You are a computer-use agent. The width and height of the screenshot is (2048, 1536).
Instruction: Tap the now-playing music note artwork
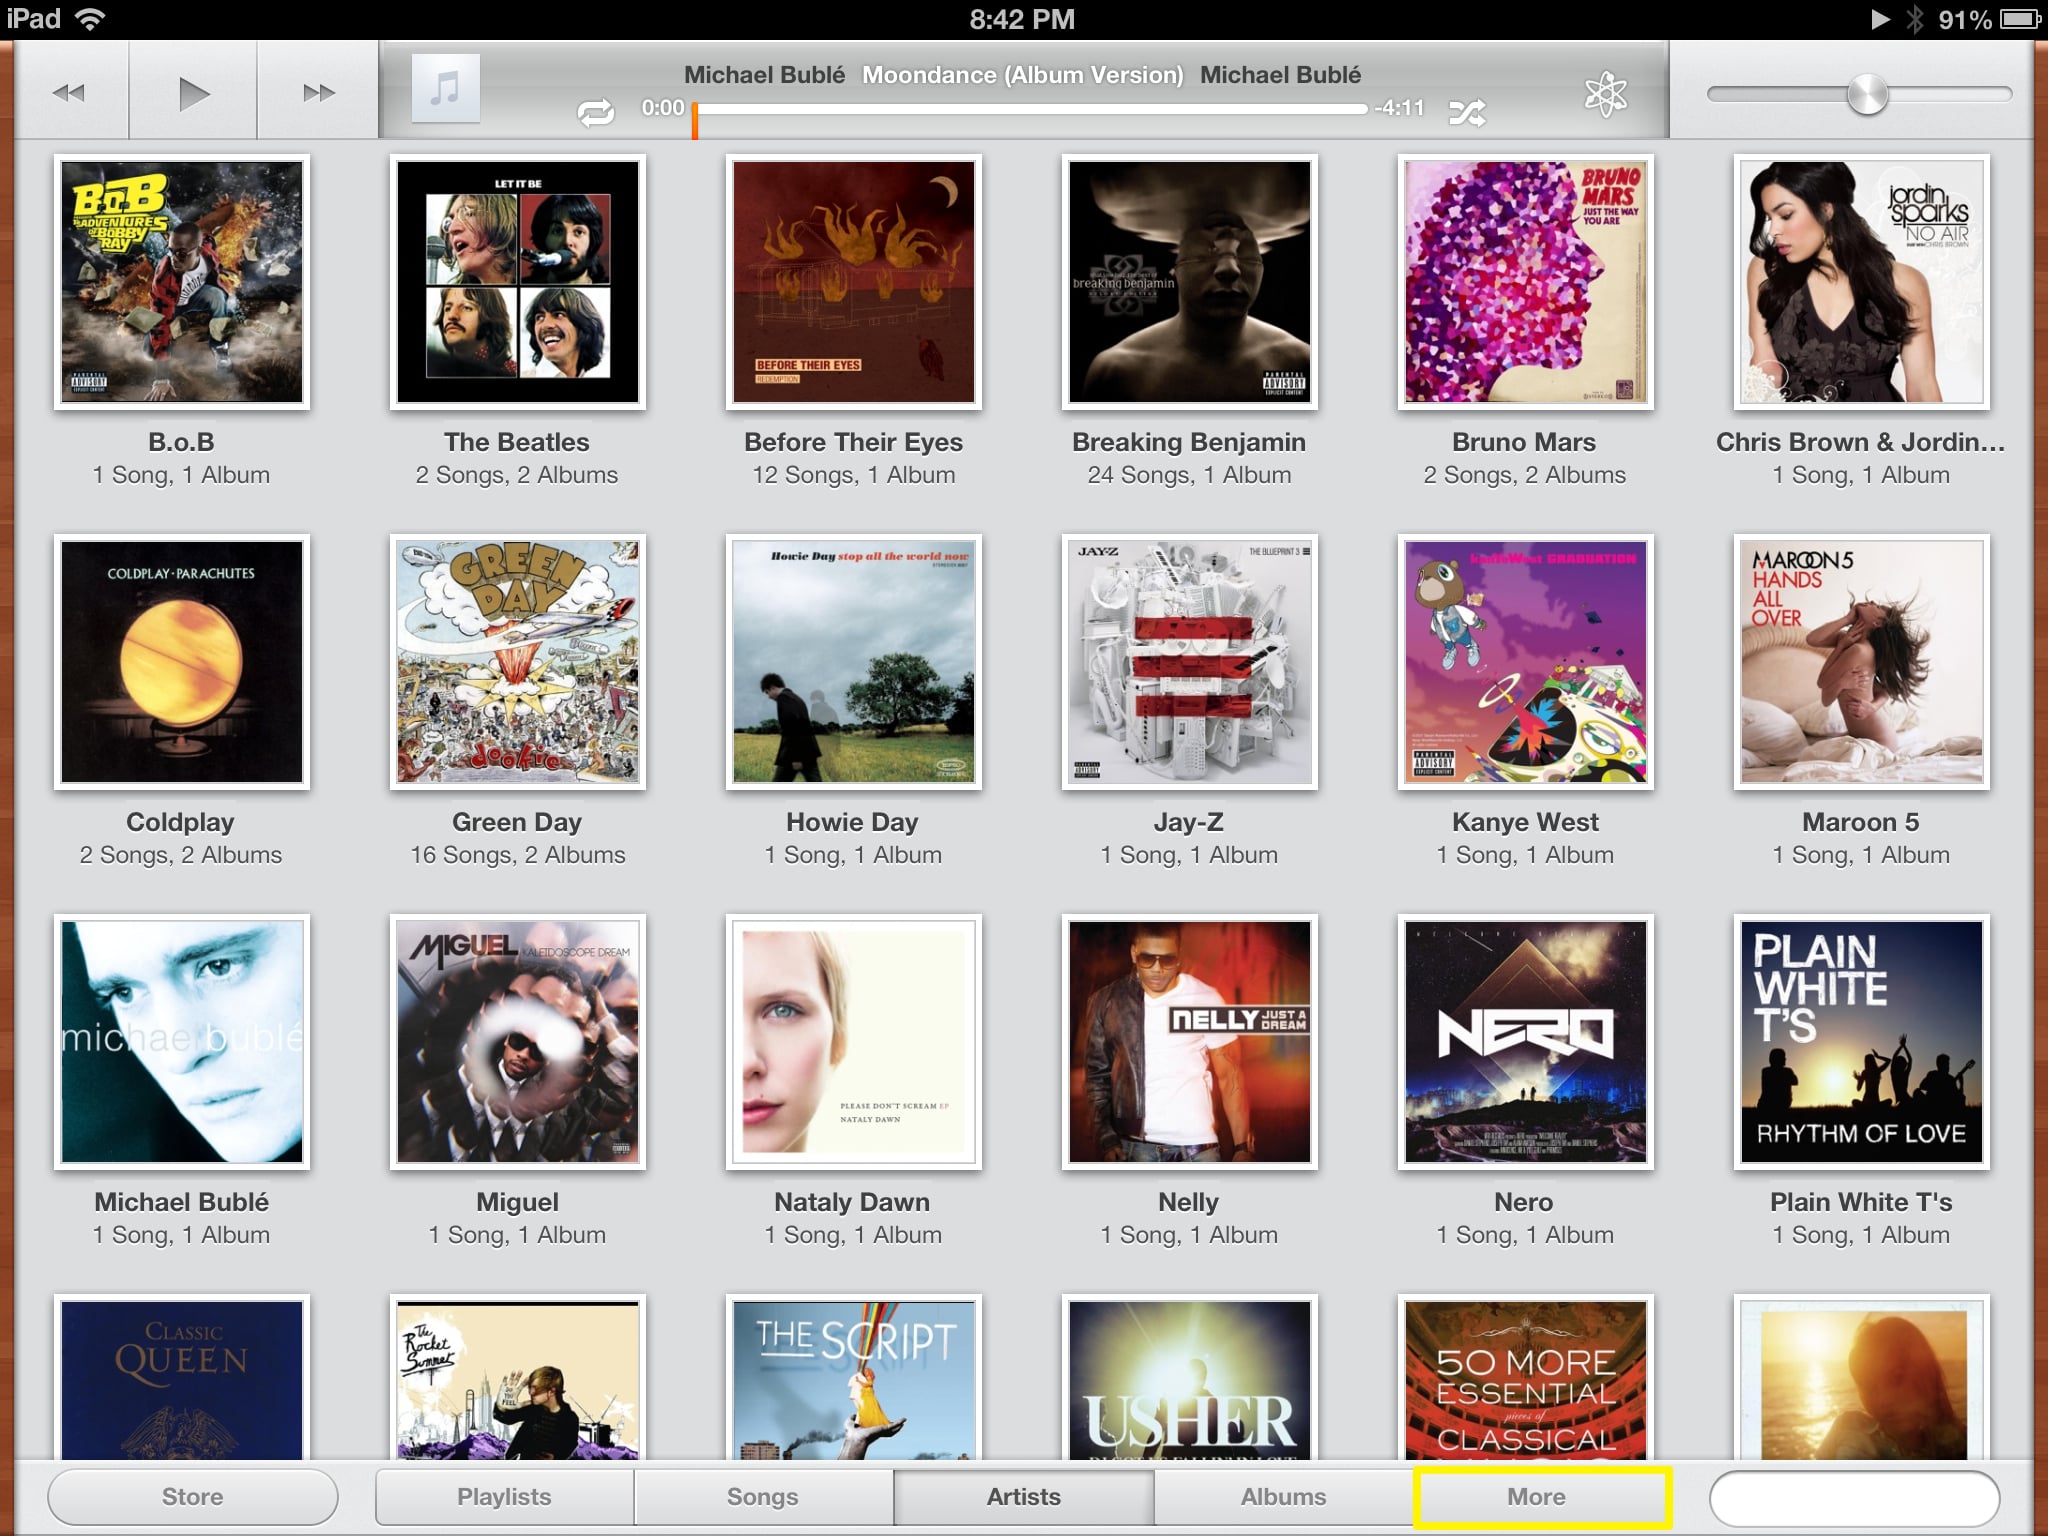pos(446,89)
